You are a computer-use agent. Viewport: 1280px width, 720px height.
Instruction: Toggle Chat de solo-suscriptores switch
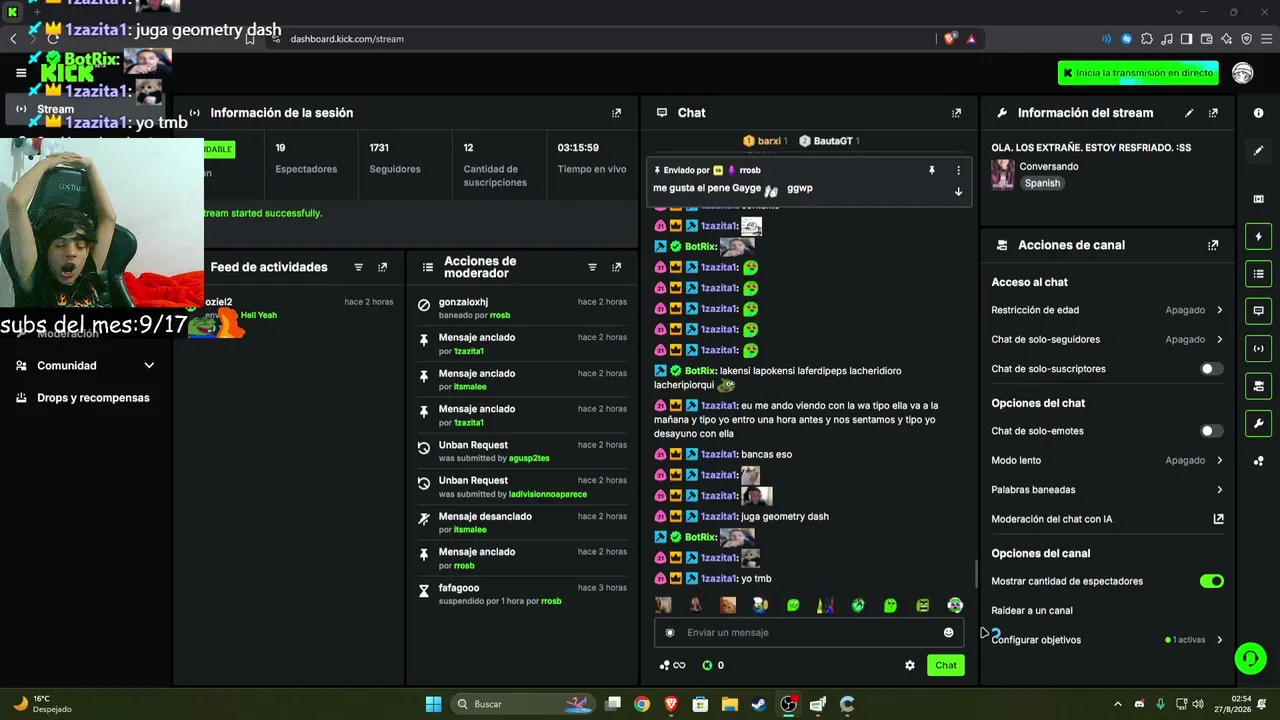pos(1211,369)
